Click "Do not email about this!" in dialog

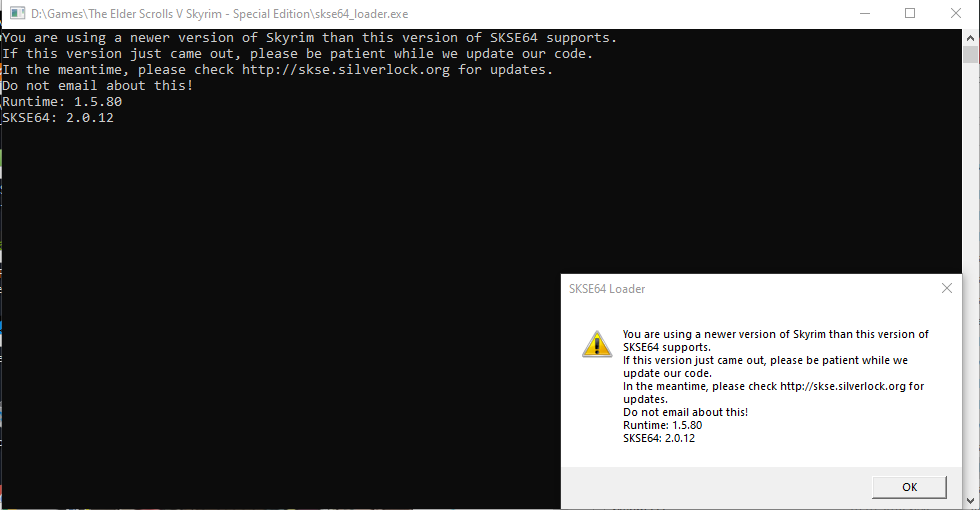[685, 412]
